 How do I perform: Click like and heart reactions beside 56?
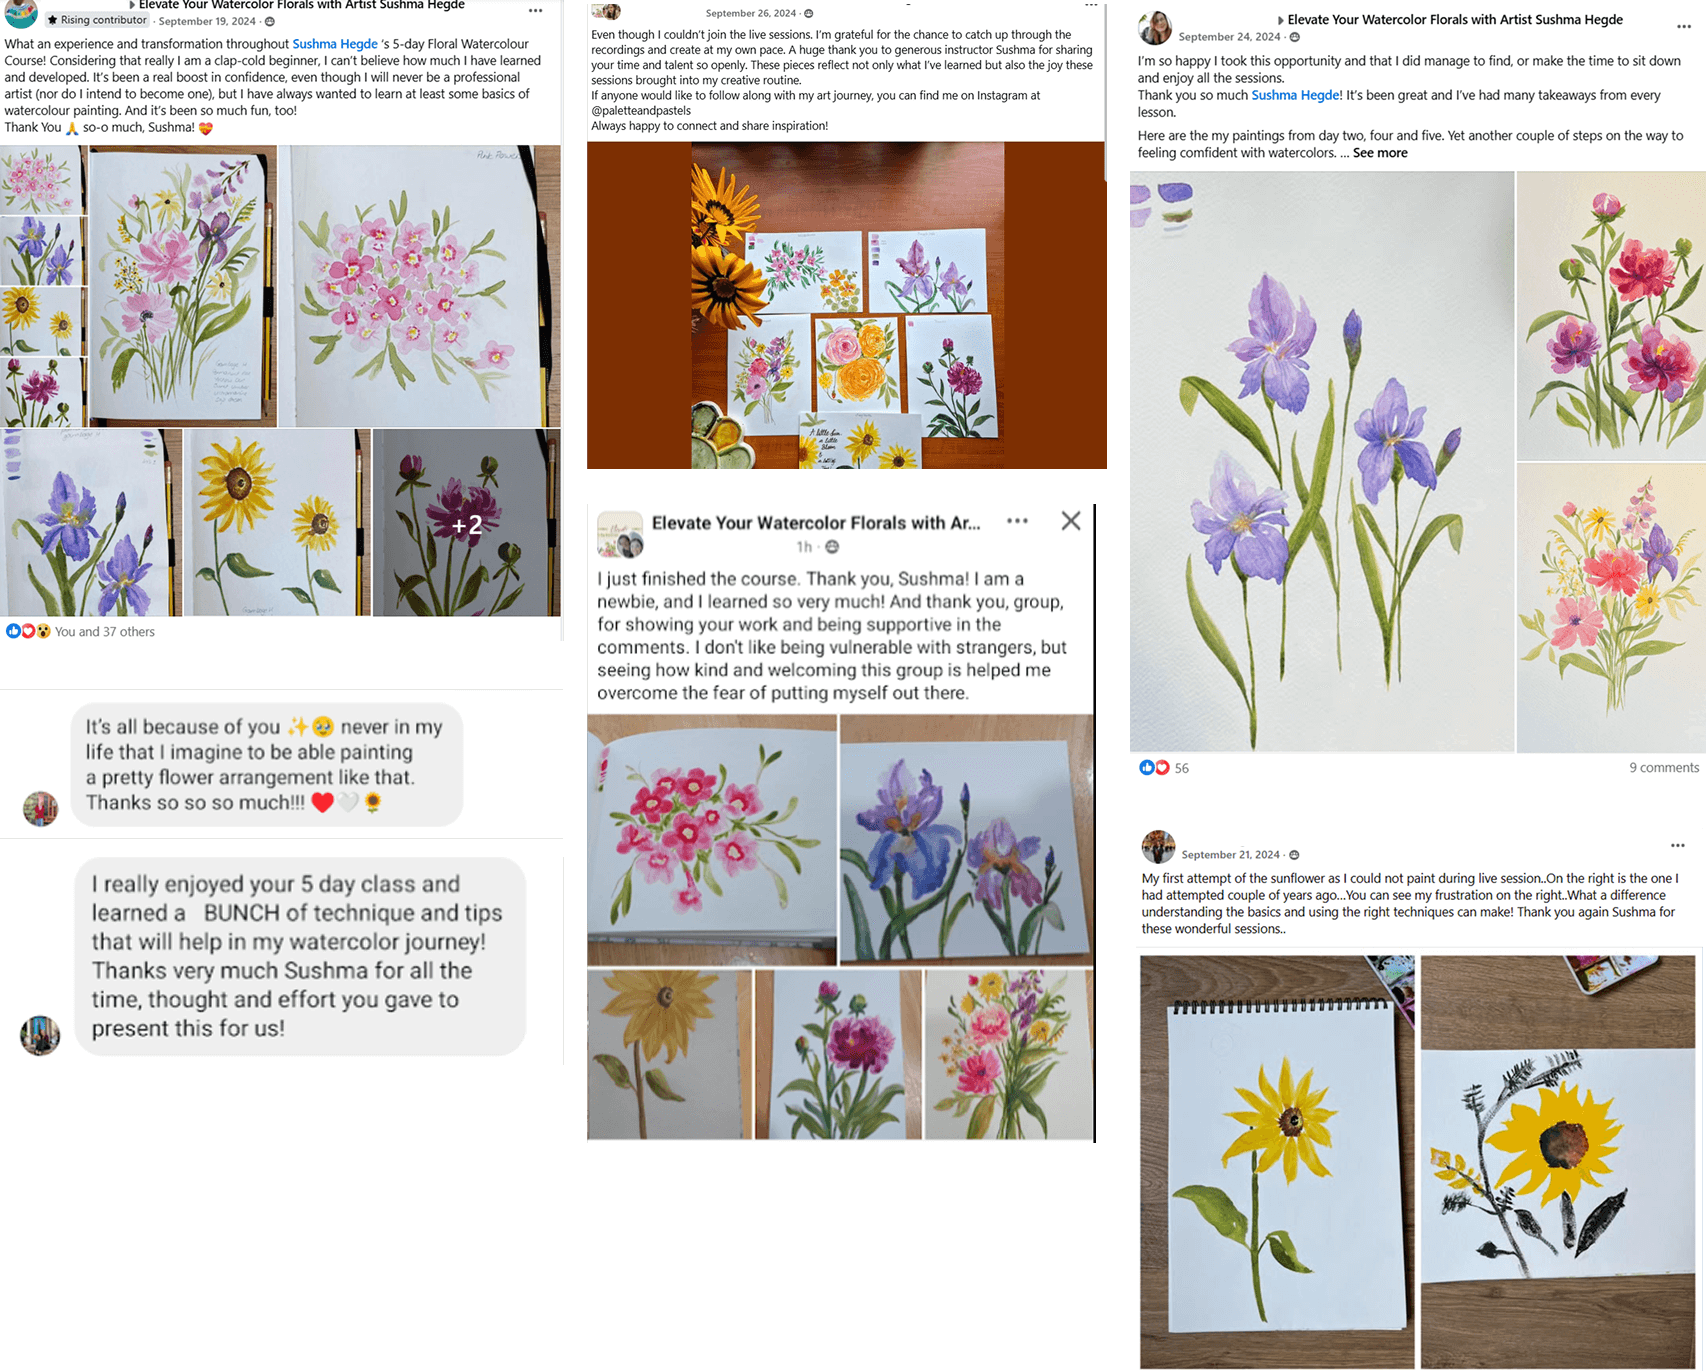[1154, 768]
